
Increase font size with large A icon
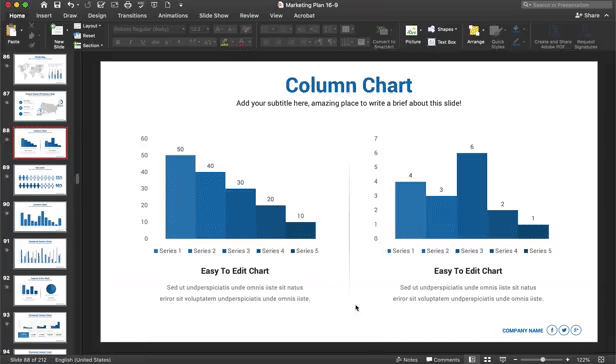[x=218, y=29]
